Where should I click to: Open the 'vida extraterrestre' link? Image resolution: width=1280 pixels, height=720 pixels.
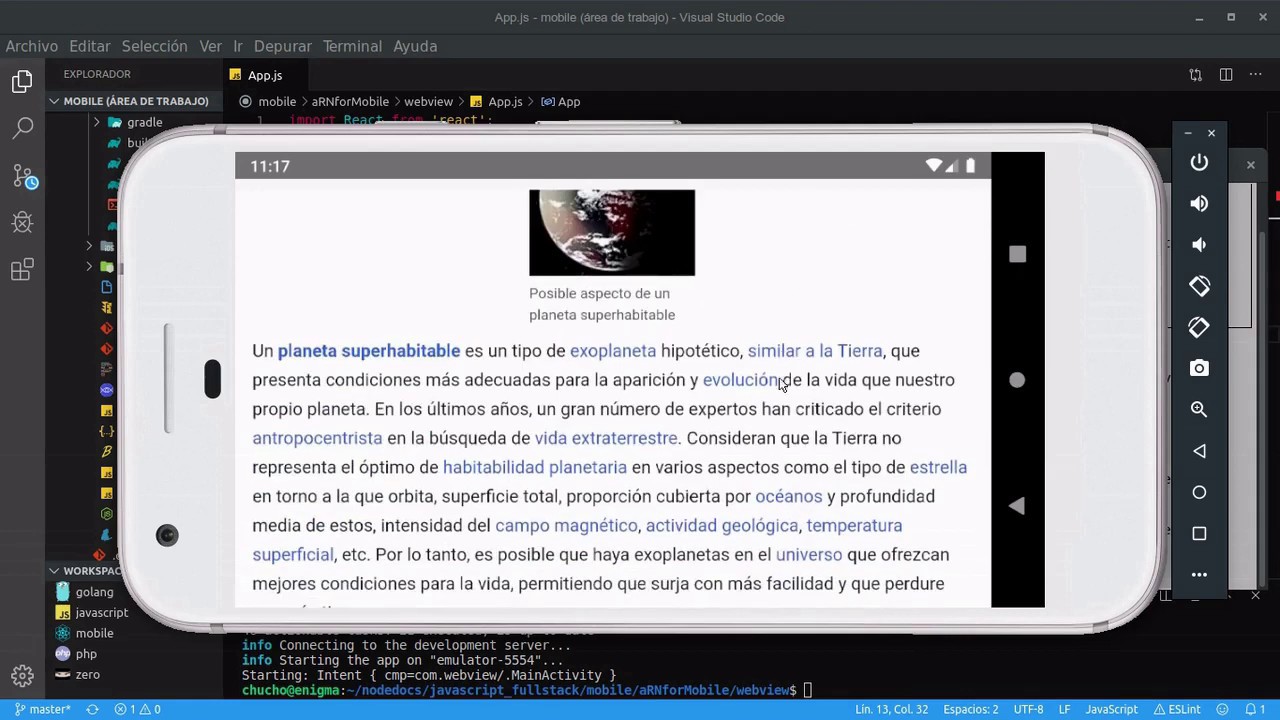606,438
